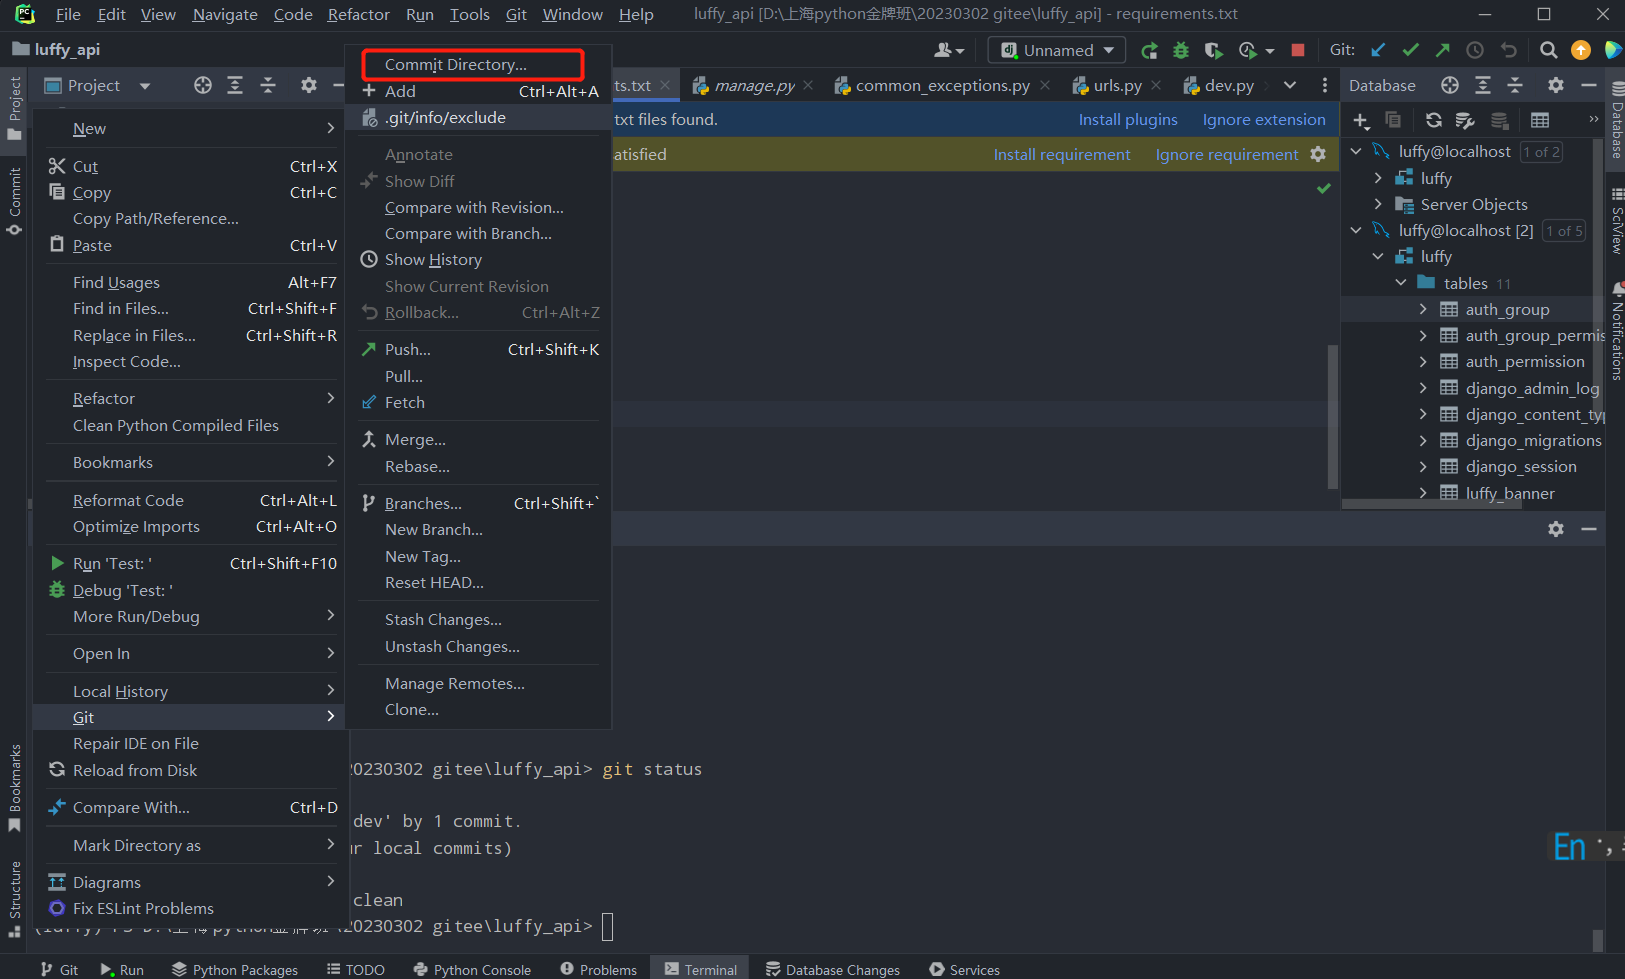Open Project view dropdown arrow

[145, 86]
